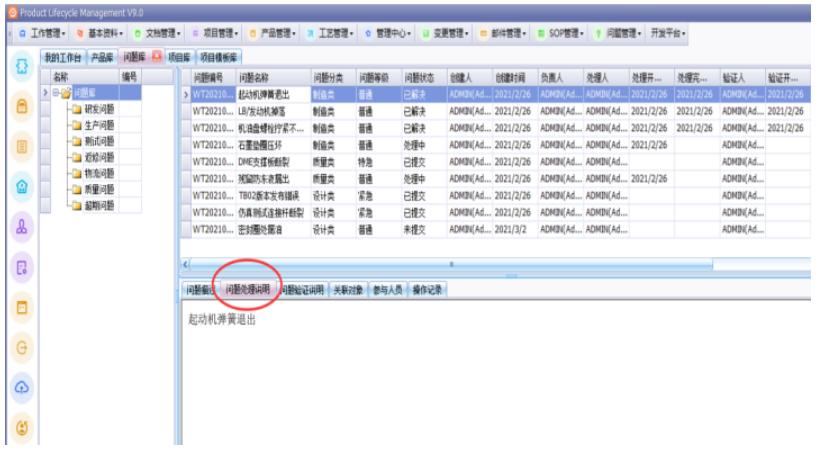Viewport: 823px width, 458px height.
Task: Click the 特急 level cell
Action: click(379, 162)
